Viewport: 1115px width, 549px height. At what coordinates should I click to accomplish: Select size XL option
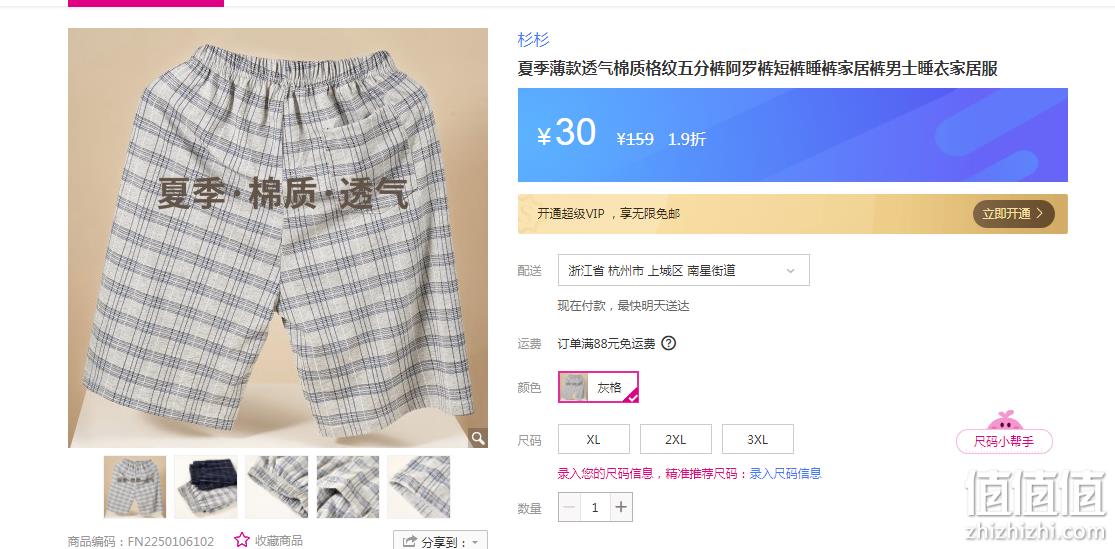coord(594,439)
